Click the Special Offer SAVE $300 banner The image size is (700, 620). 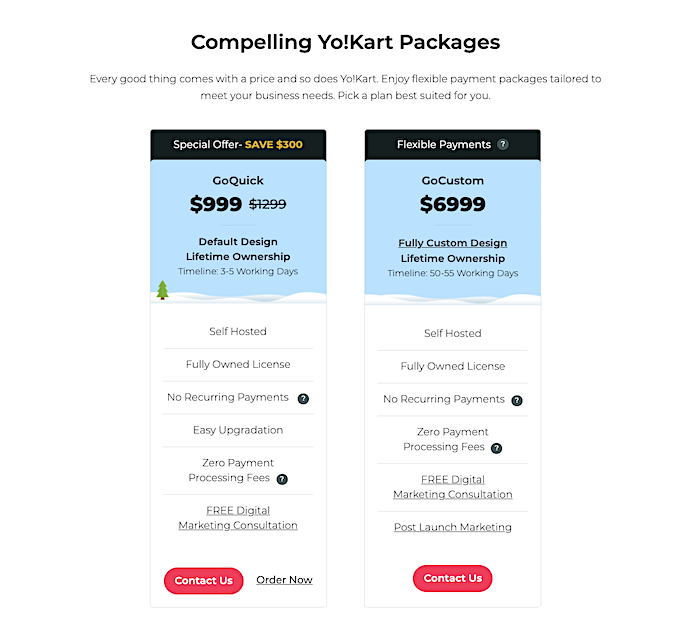(238, 145)
